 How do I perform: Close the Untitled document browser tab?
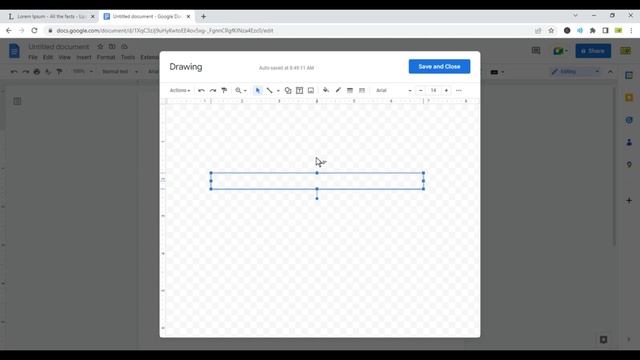(x=188, y=16)
